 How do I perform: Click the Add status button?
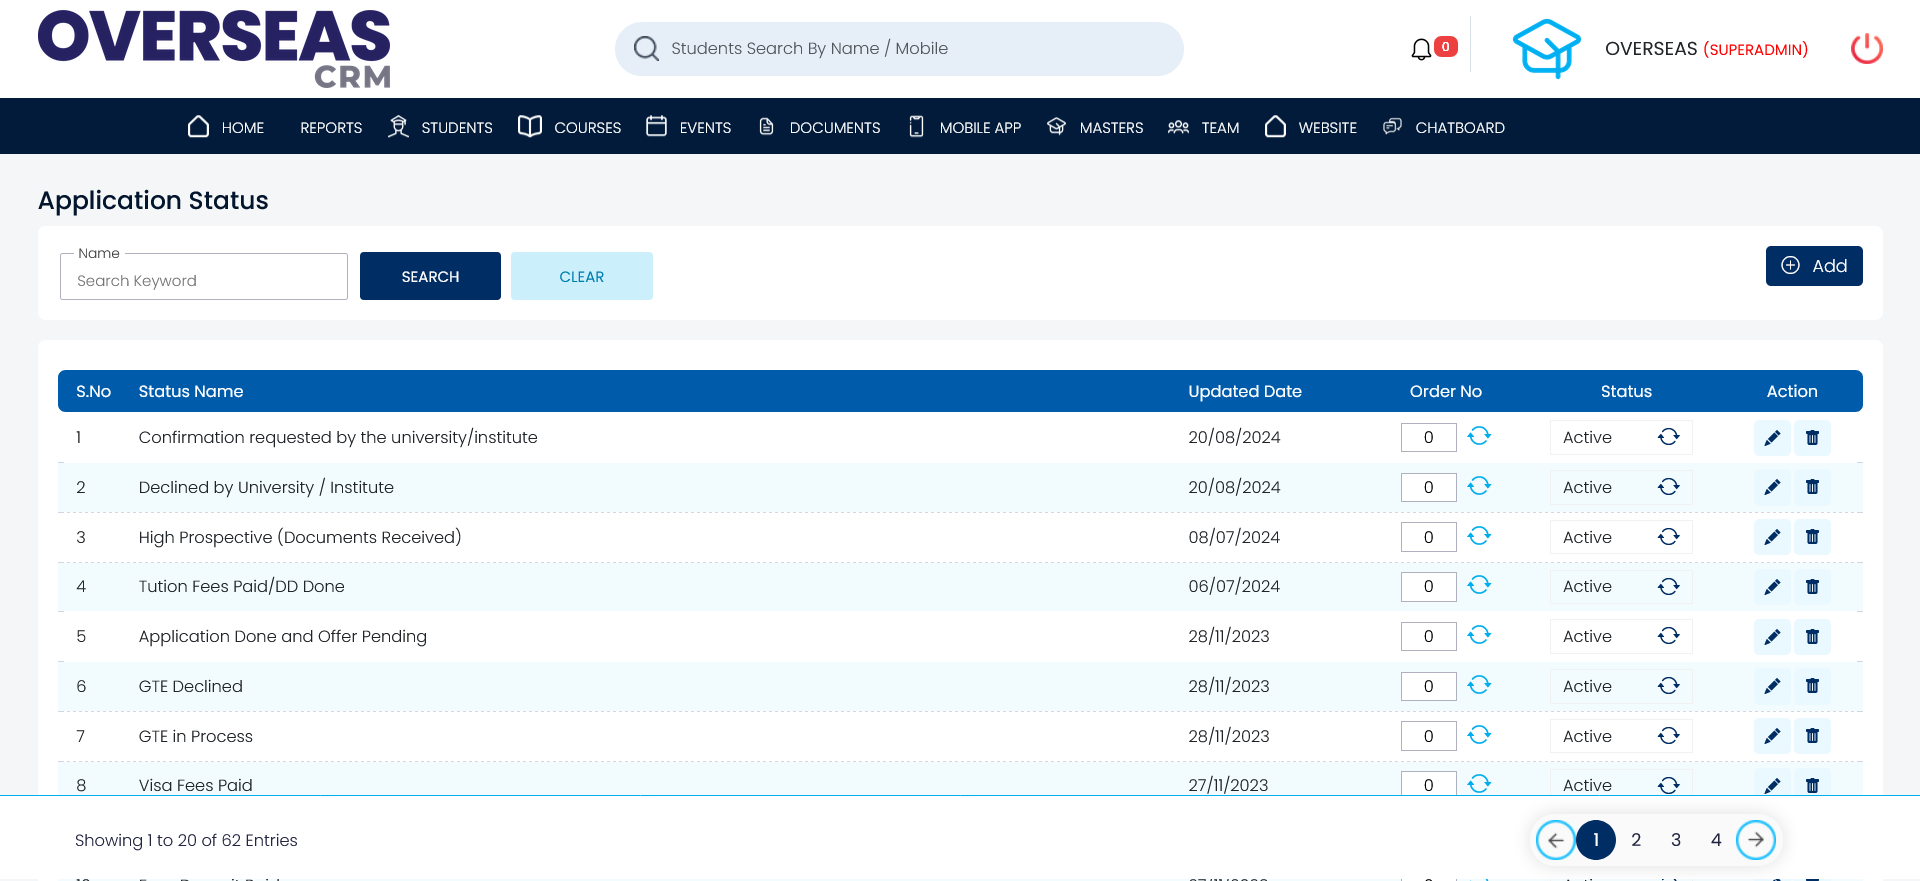1813,266
